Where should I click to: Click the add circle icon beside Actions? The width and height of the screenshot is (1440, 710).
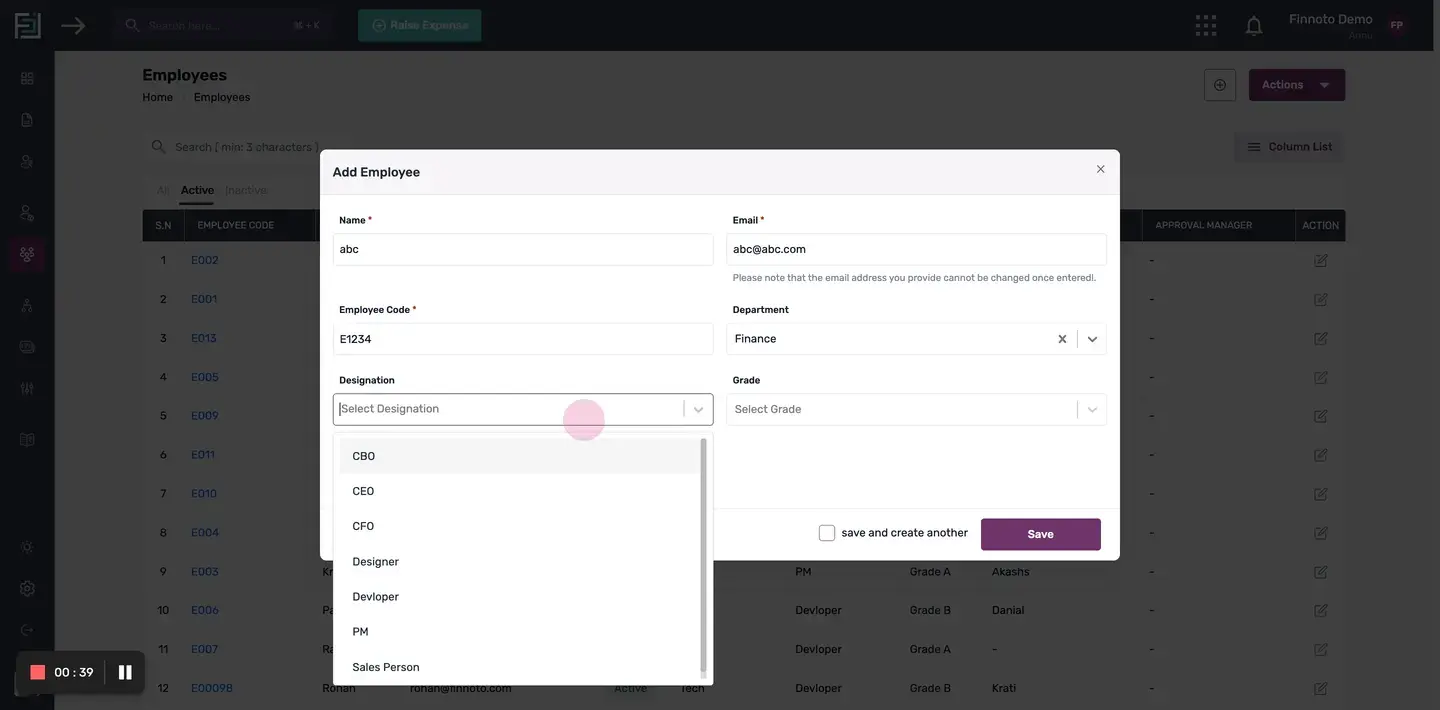[1220, 85]
